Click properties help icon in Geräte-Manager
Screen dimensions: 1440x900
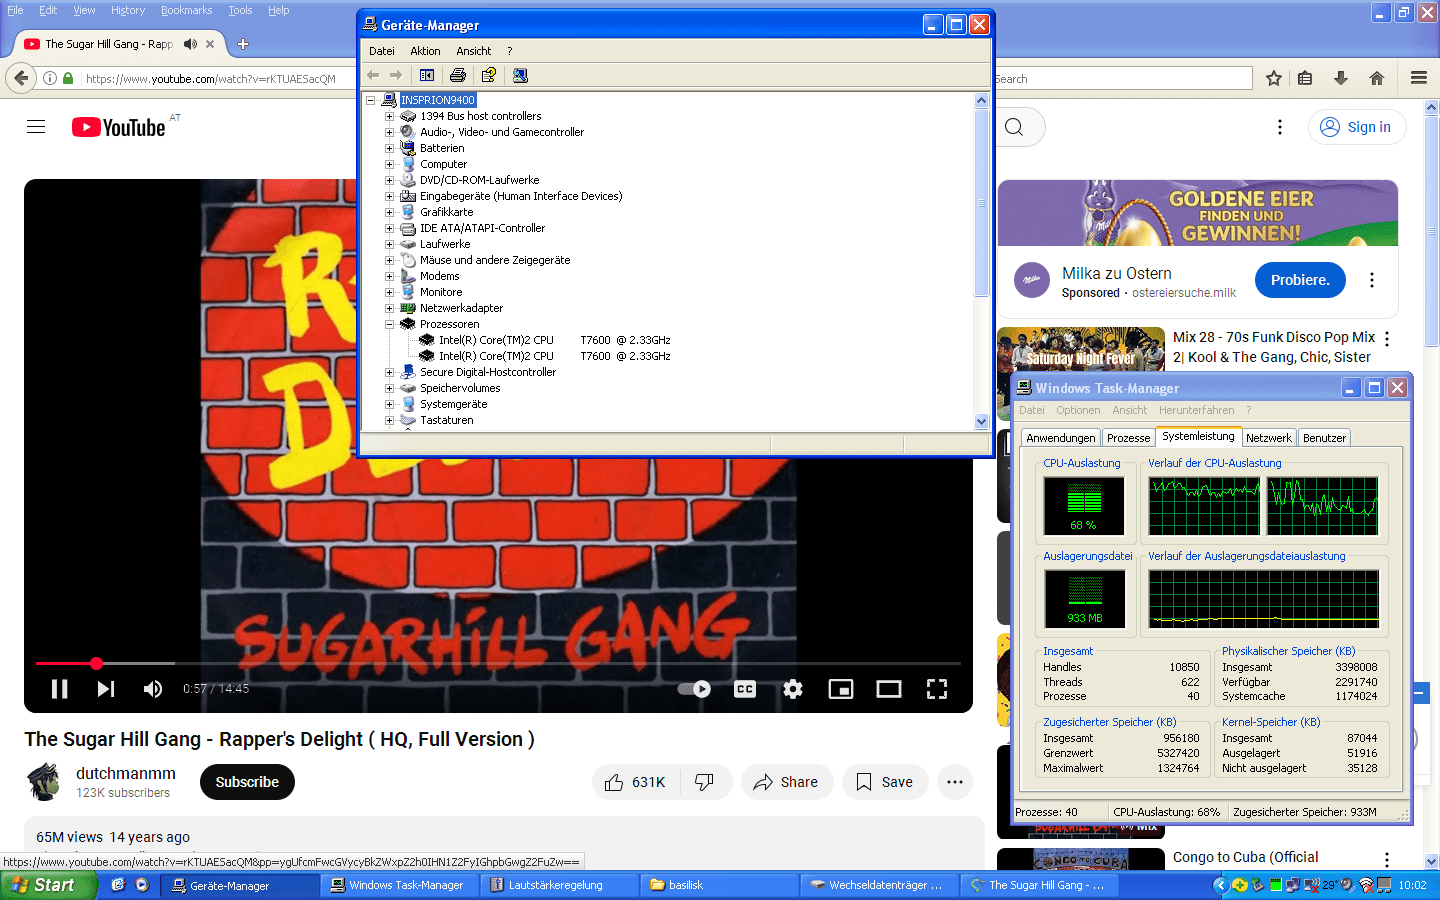point(489,75)
